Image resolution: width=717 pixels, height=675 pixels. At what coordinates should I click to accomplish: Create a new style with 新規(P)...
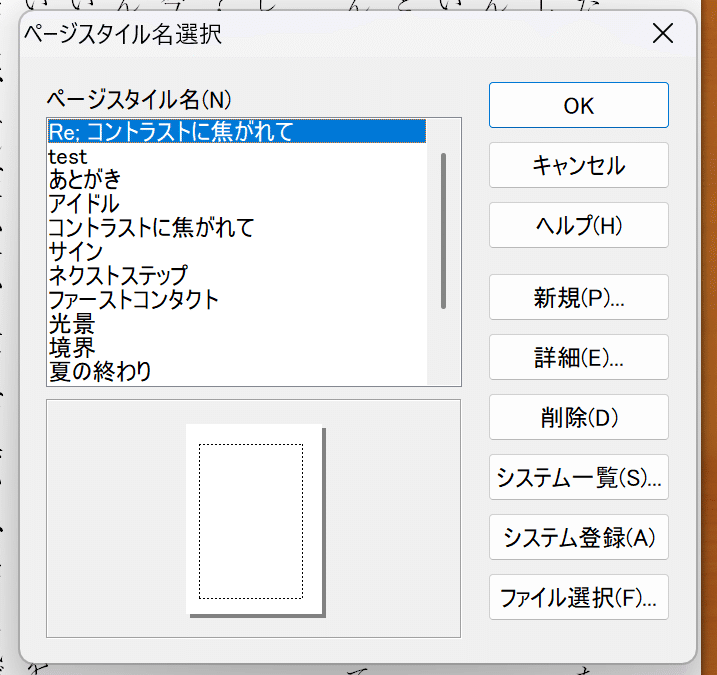click(578, 297)
